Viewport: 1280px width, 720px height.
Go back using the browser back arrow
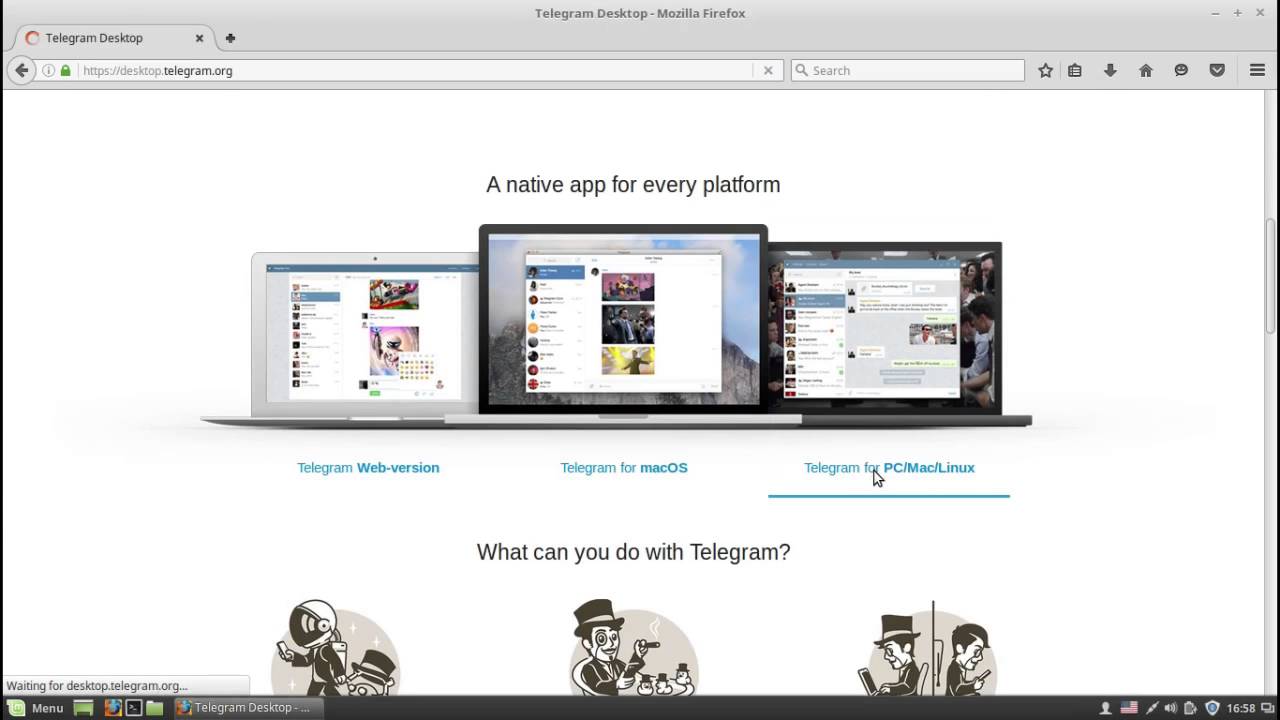pos(21,70)
